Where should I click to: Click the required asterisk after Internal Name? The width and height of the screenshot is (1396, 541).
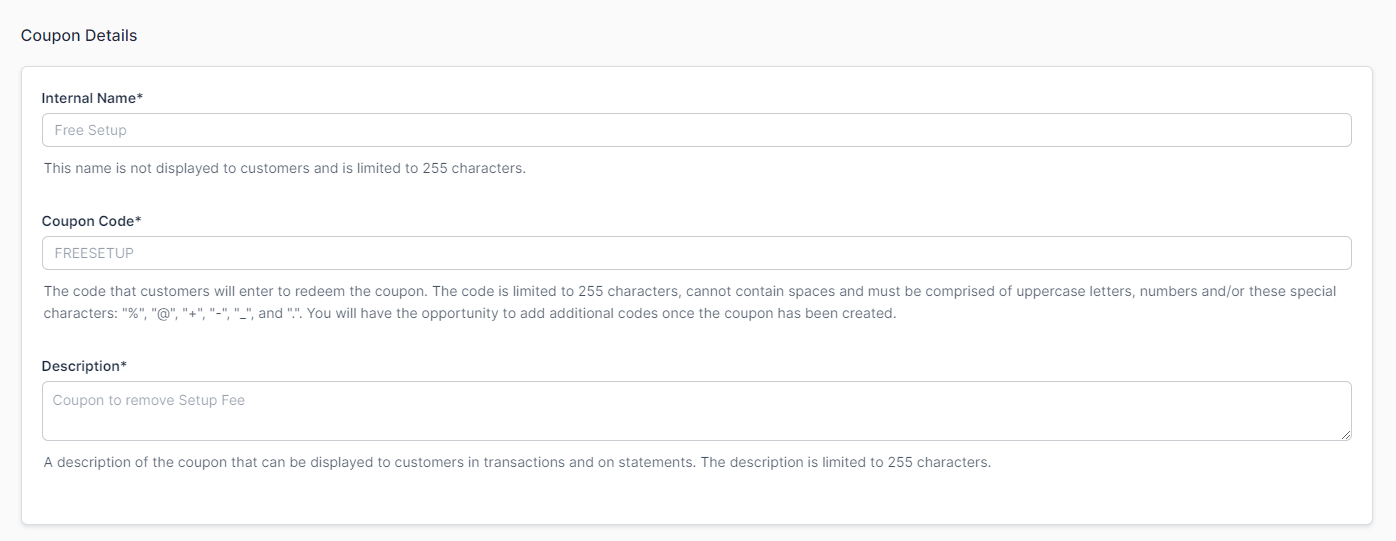coord(140,98)
